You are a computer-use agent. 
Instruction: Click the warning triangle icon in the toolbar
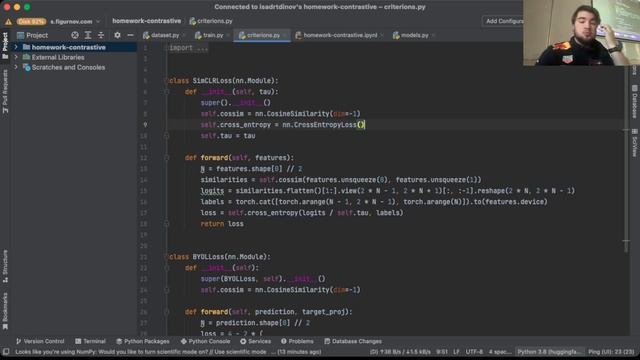coord(8,21)
